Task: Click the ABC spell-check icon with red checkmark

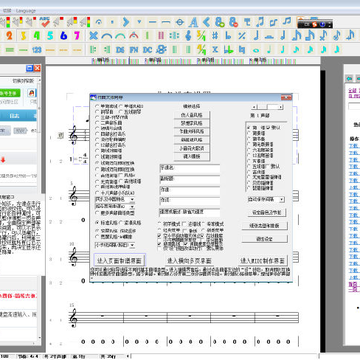Action: [44, 22]
